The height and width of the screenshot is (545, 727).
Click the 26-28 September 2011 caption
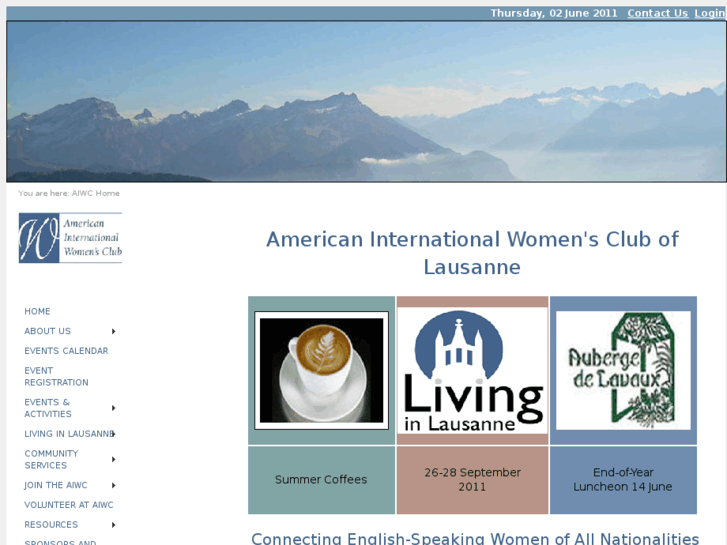point(472,480)
